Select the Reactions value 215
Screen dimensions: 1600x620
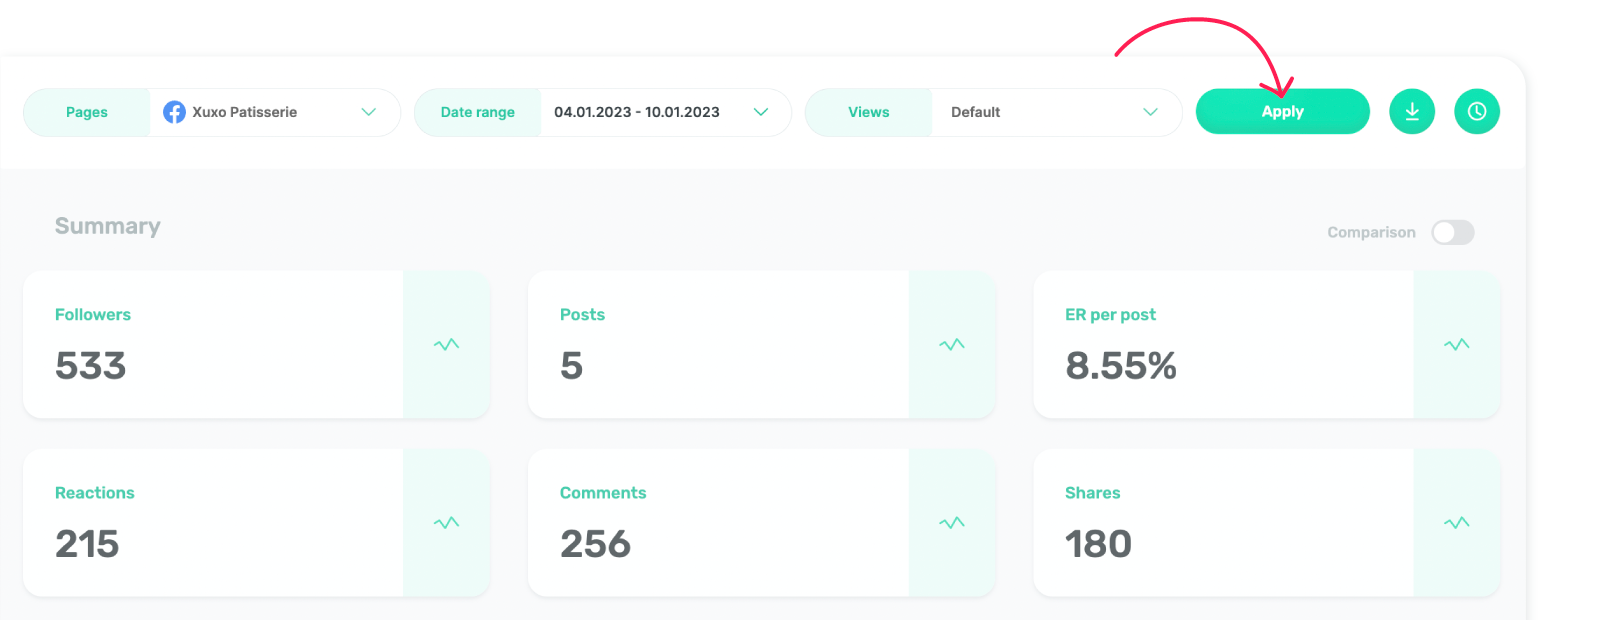point(87,544)
